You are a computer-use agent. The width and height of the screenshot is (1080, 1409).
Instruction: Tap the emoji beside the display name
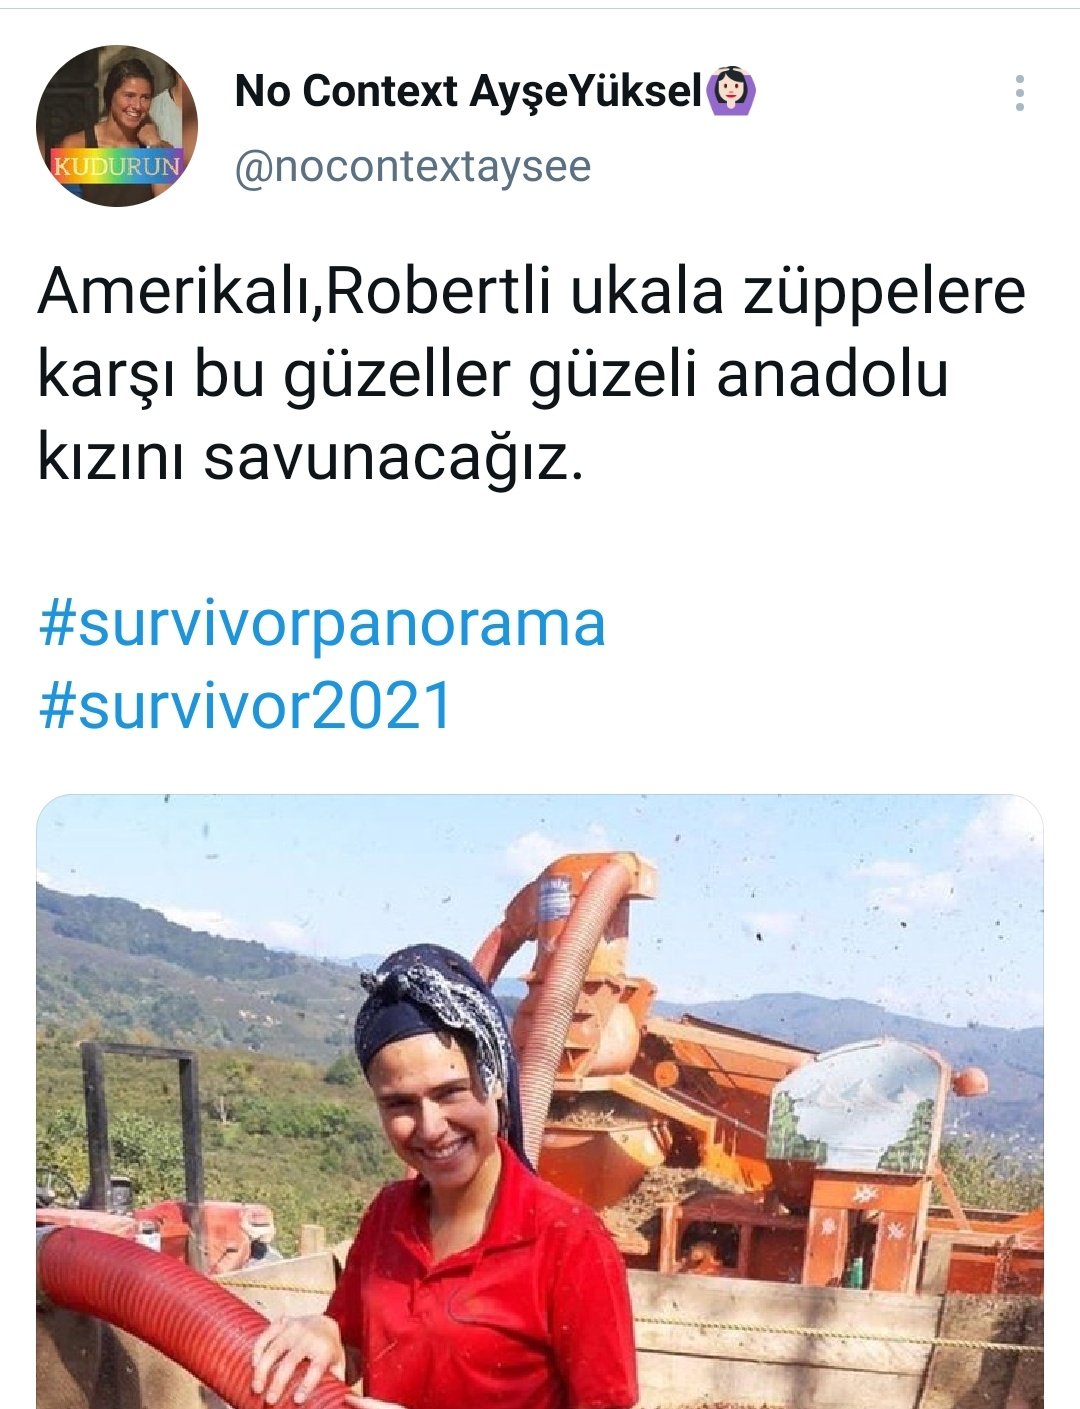click(x=731, y=92)
